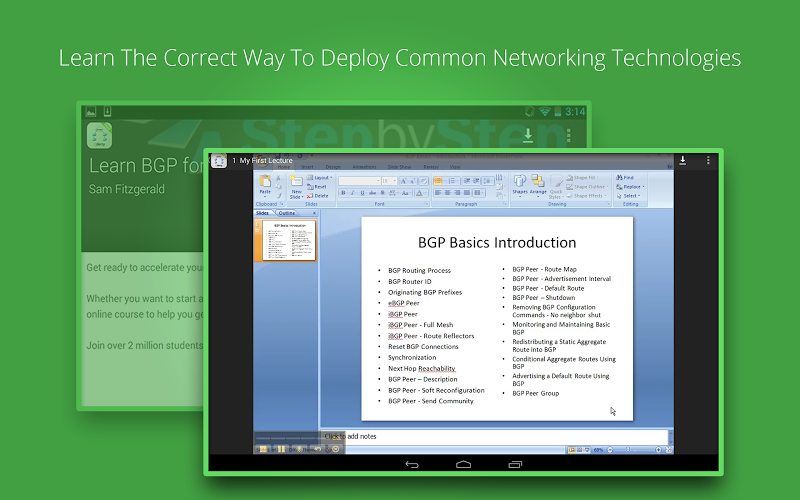This screenshot has width=800, height=500.
Task: Click the Italic formatting button
Action: (x=353, y=193)
